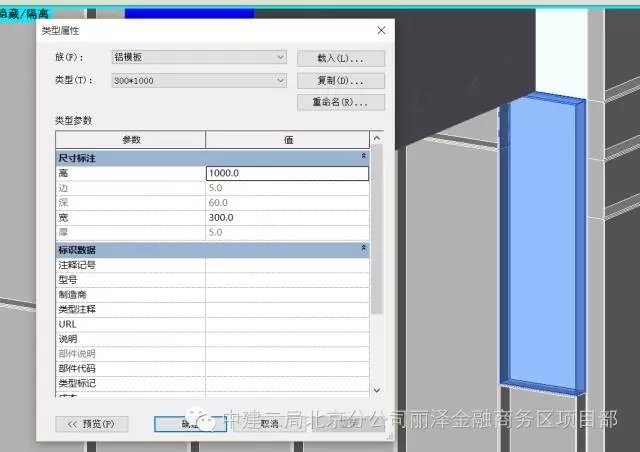The width and height of the screenshot is (640, 452).
Task: Click the 类型标记 value cell
Action: [x=287, y=383]
